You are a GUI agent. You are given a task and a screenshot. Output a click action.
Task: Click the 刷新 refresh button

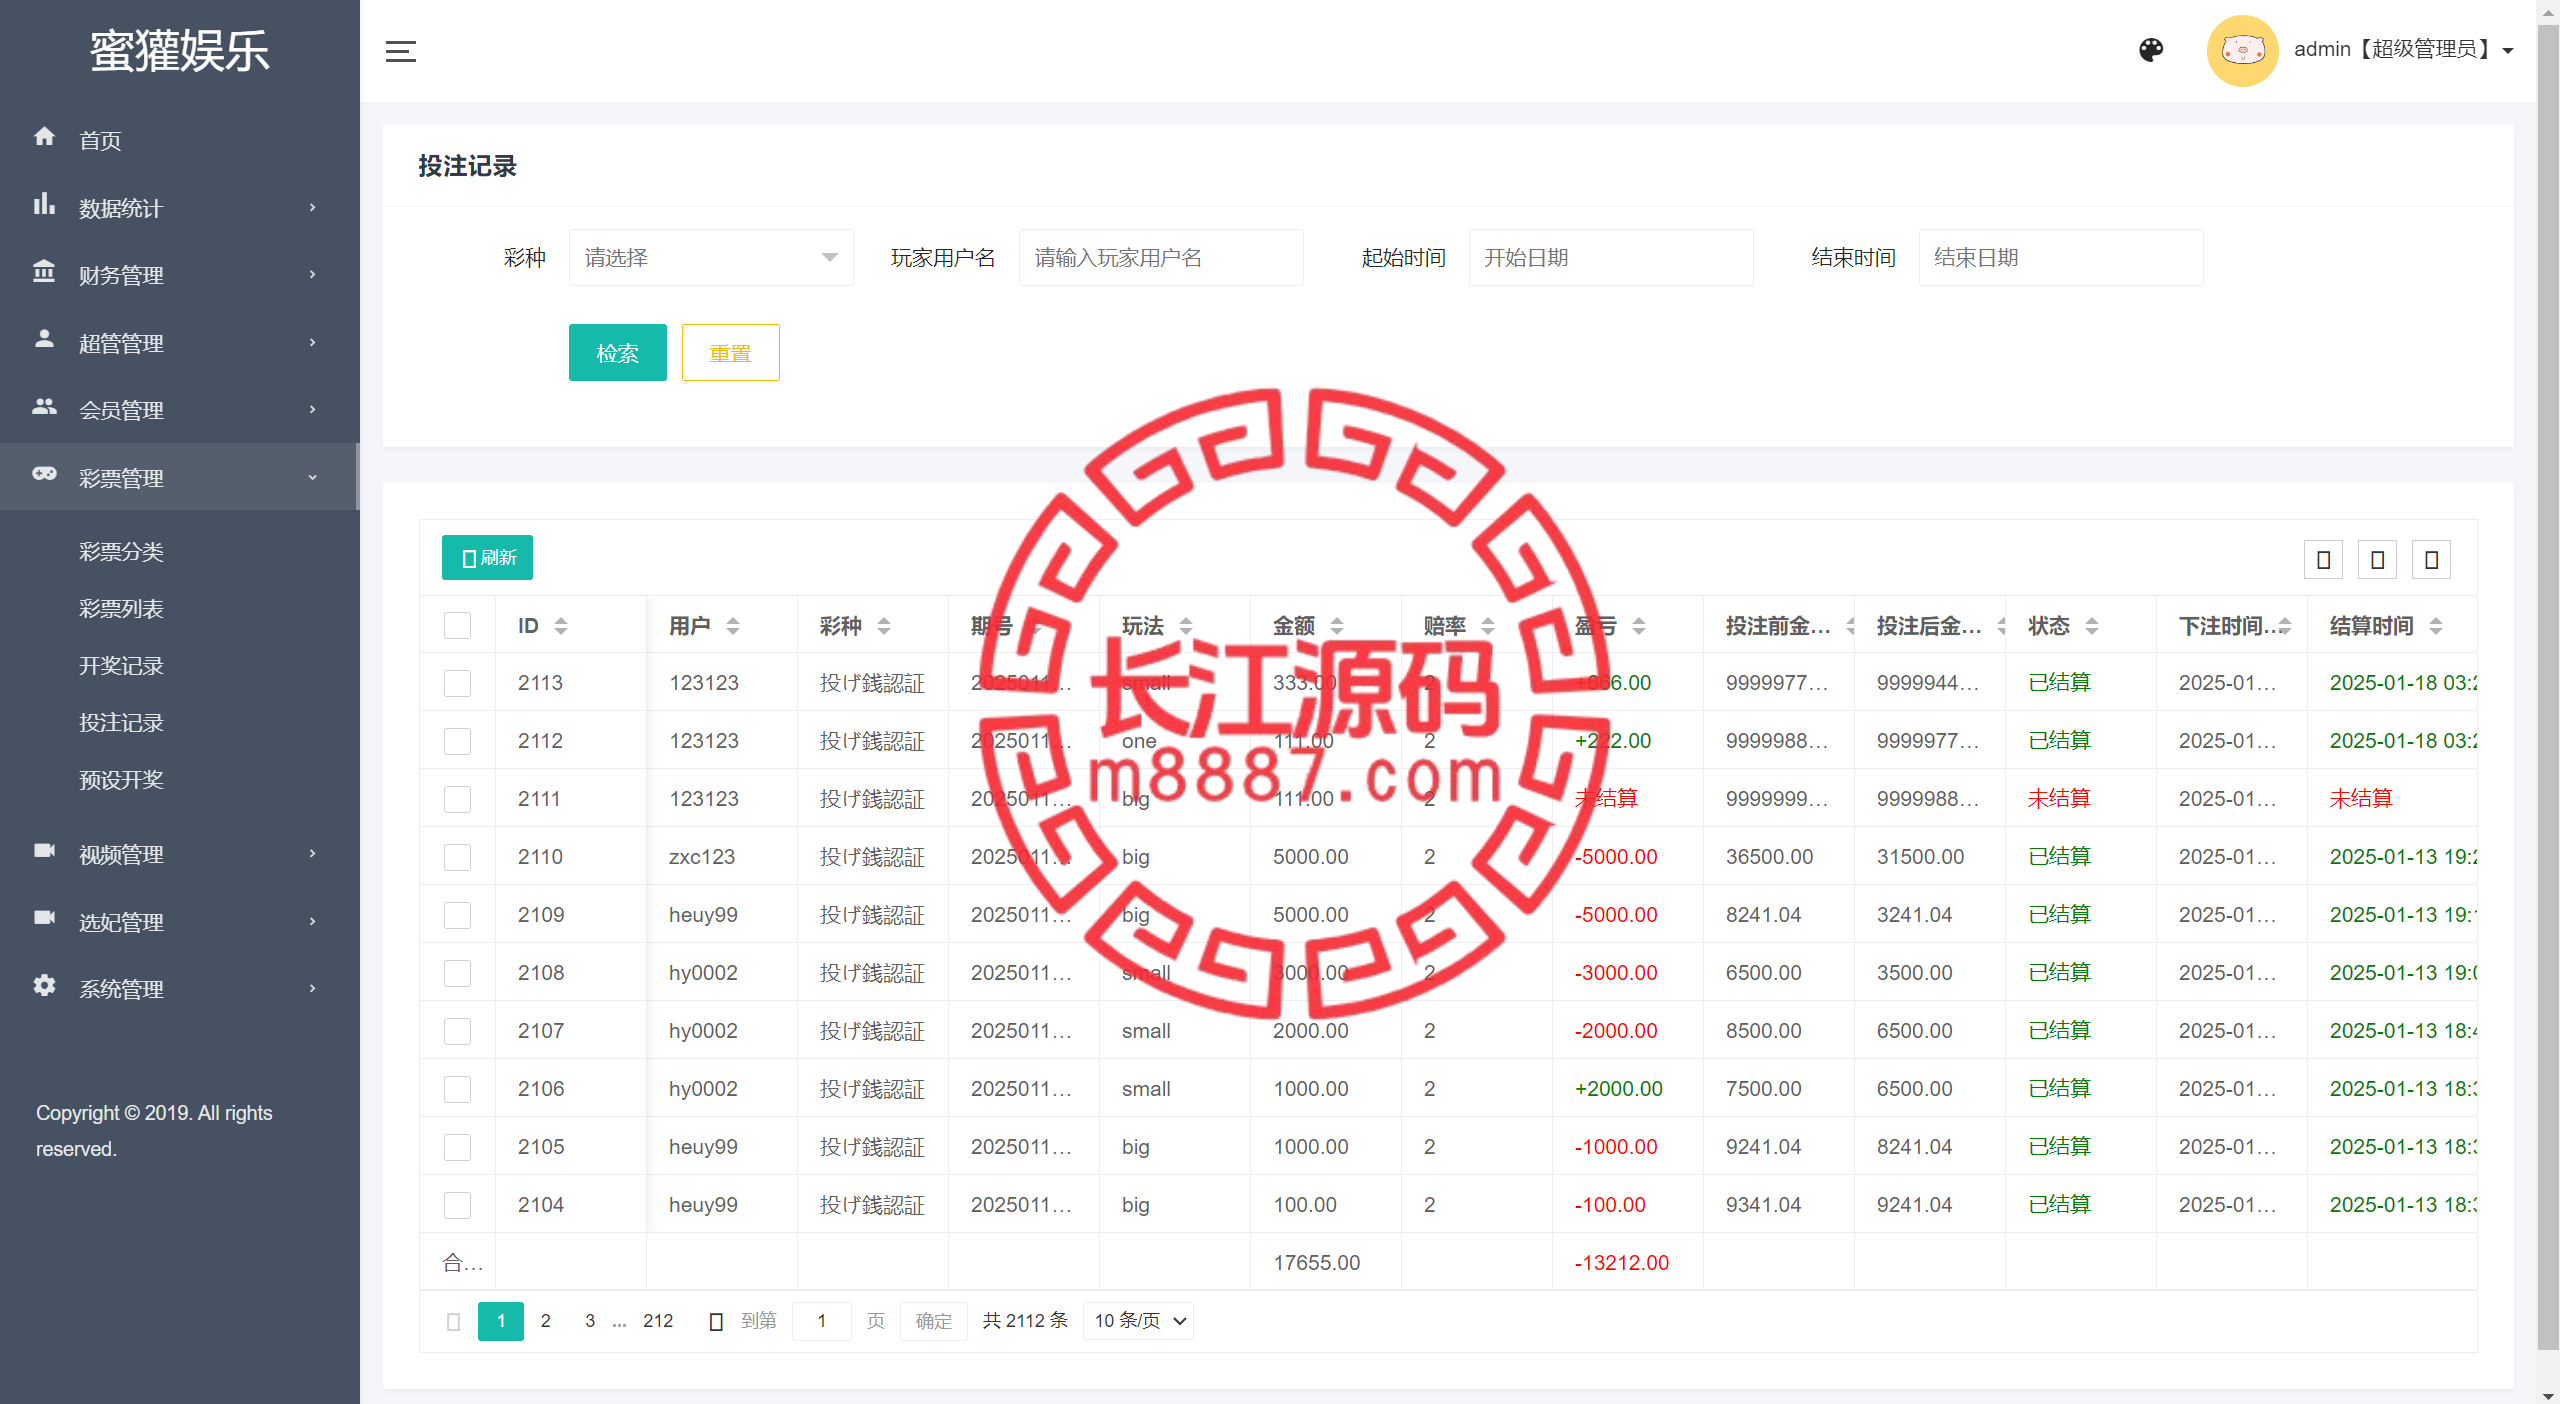point(487,558)
